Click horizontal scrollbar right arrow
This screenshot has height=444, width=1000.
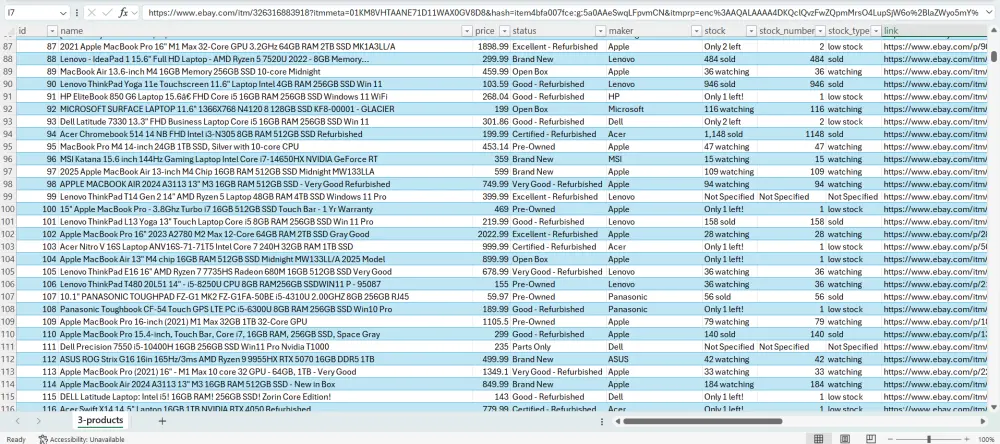click(983, 421)
